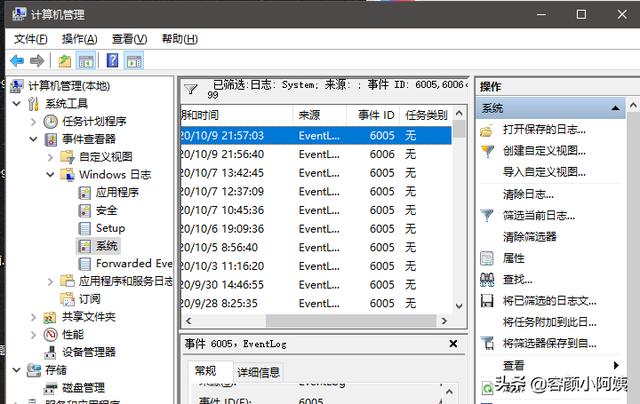Screen dimensions: 640x404
Task: Select event row 20/9/30 14:46:55
Action: [316, 285]
